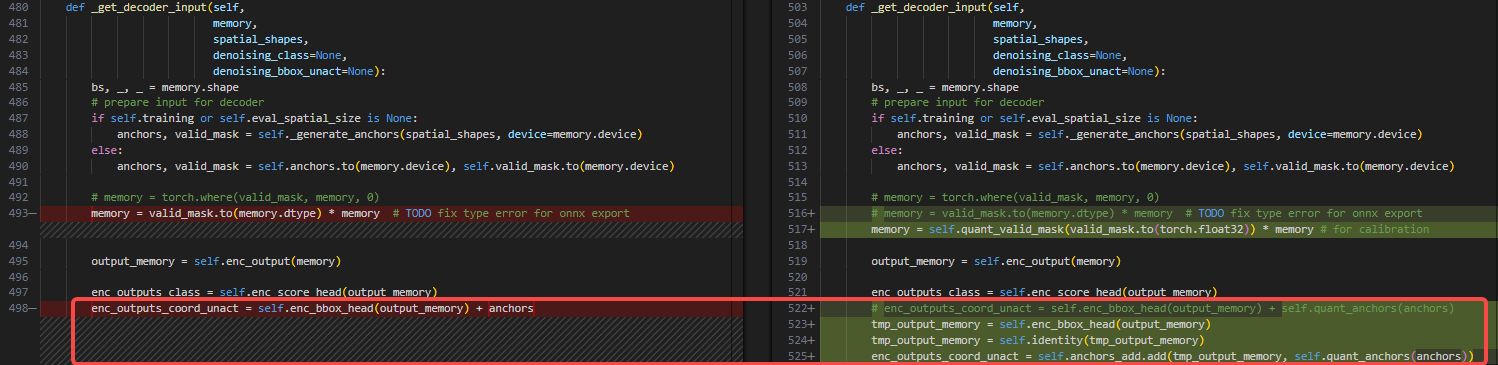Viewport: 1498px width, 365px height.
Task: Click 'self.identity(tmp_output_memory)' on line 524
Action: point(1101,340)
